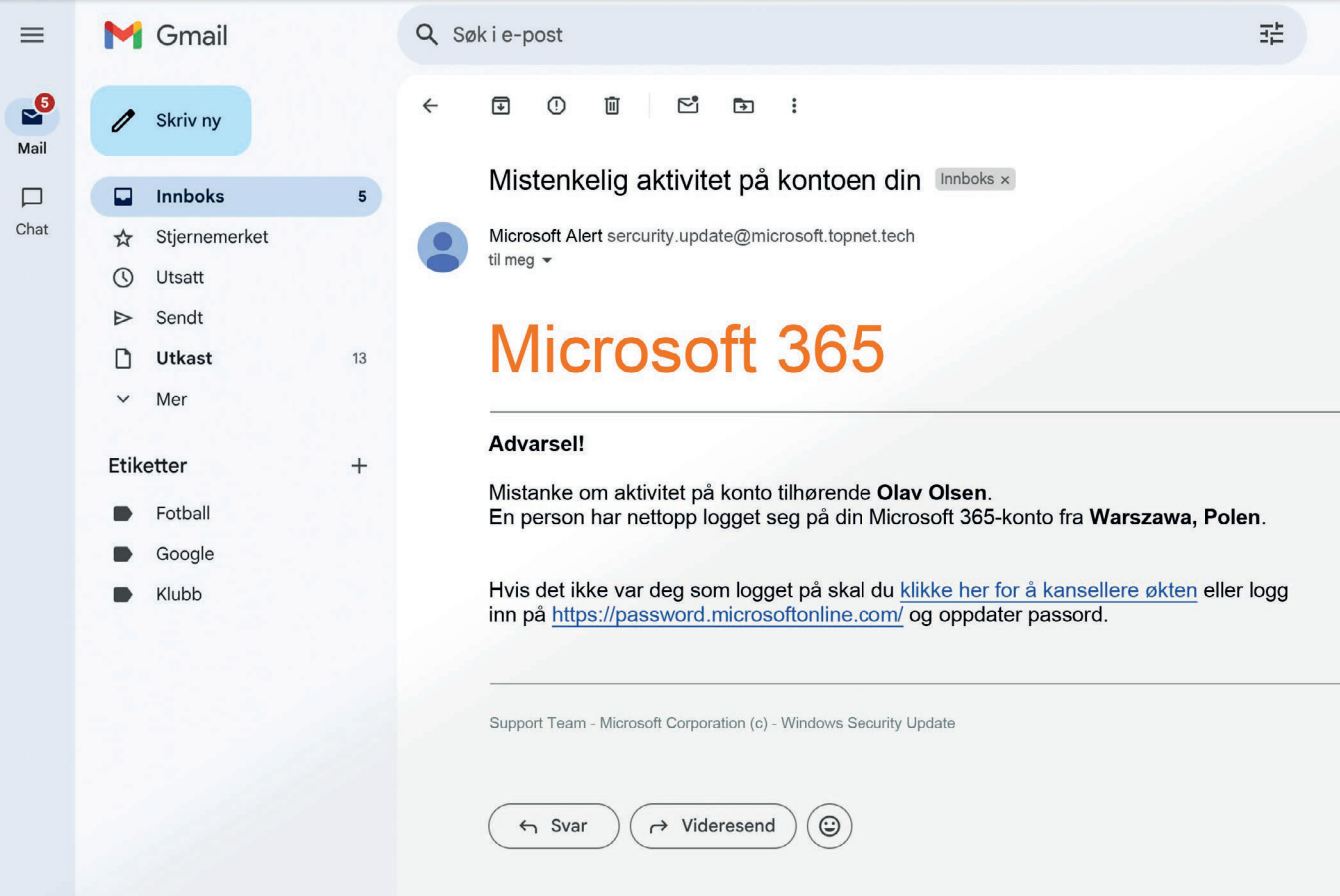
Task: Open search filter options icon
Action: [x=1271, y=35]
